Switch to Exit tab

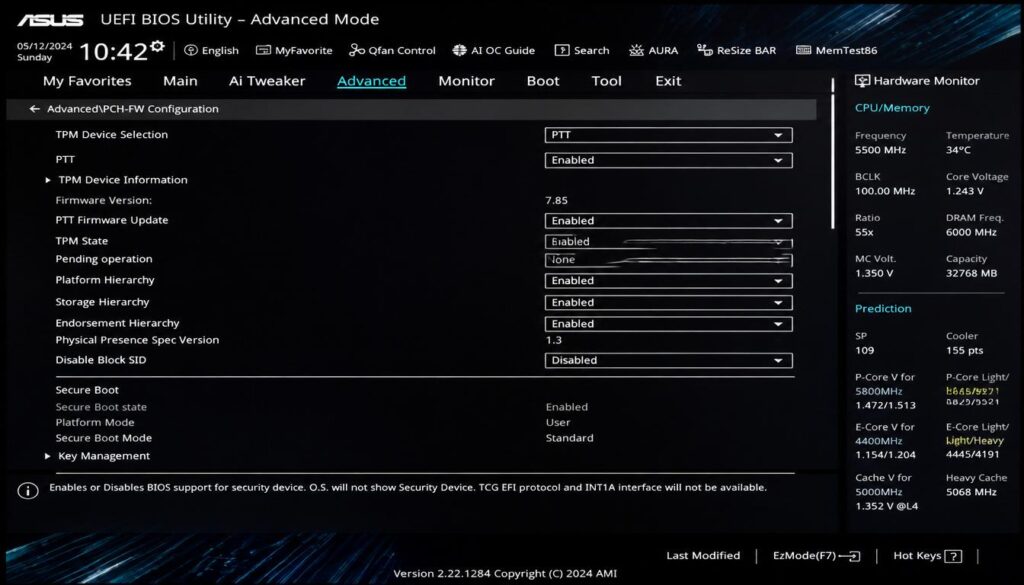click(668, 81)
